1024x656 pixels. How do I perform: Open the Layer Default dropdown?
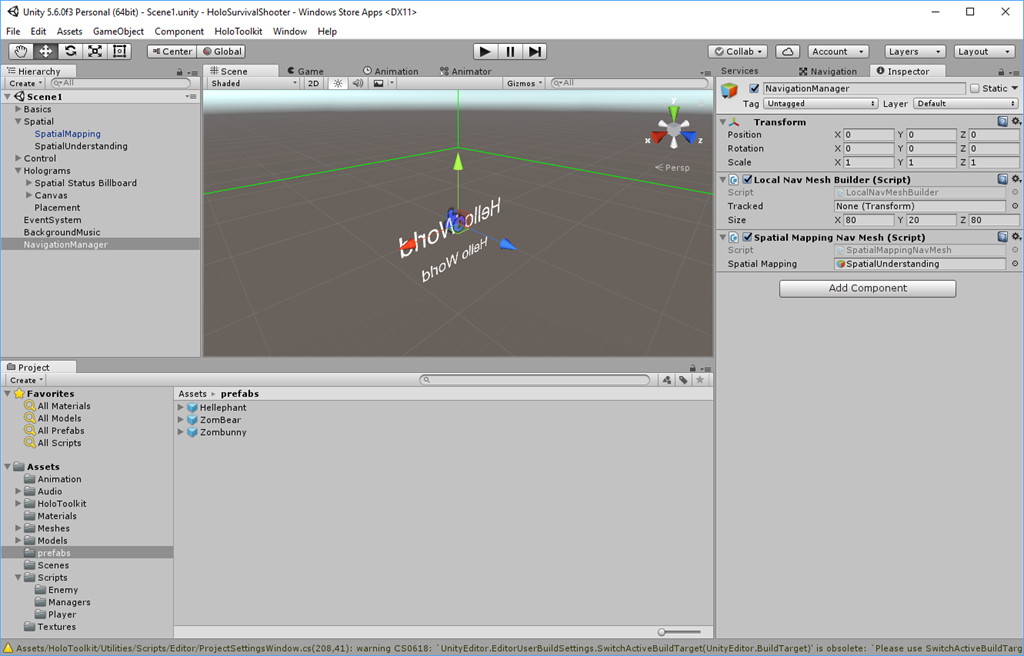966,103
